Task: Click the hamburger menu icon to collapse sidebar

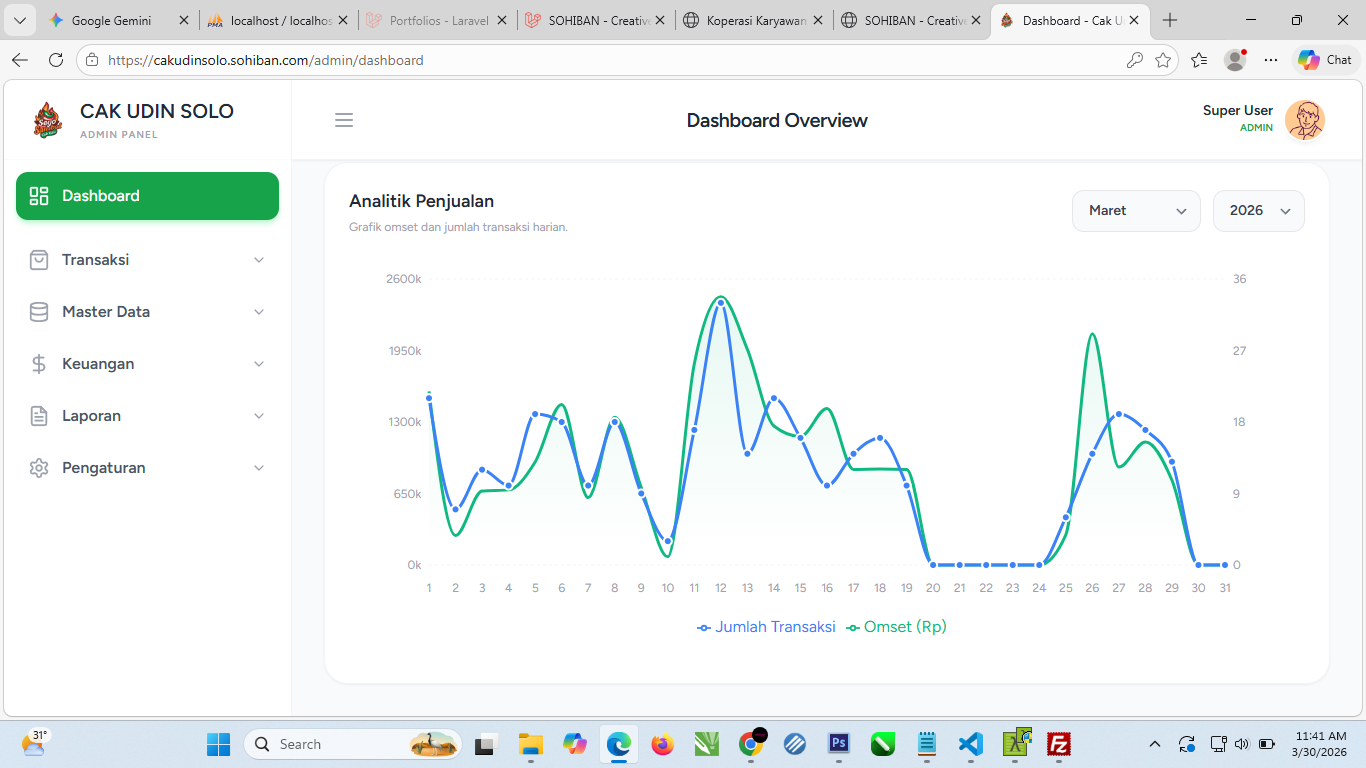Action: point(344,120)
